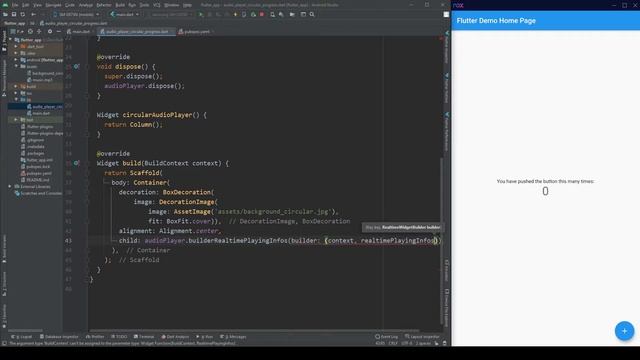Screen dimensions: 640x360
Task: Click the project panel settings gear icon
Action: pos(50,31)
